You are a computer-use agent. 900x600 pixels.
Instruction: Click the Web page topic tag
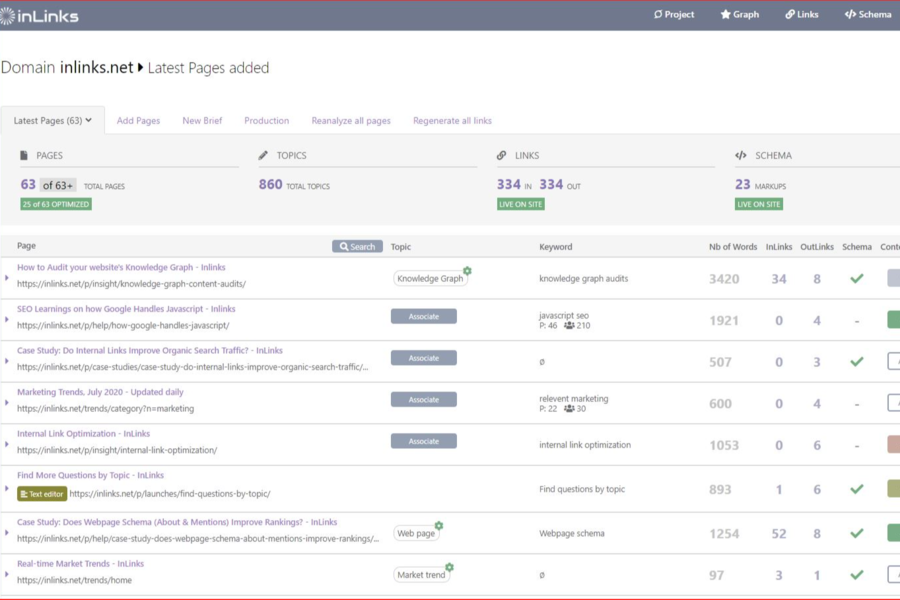416,533
